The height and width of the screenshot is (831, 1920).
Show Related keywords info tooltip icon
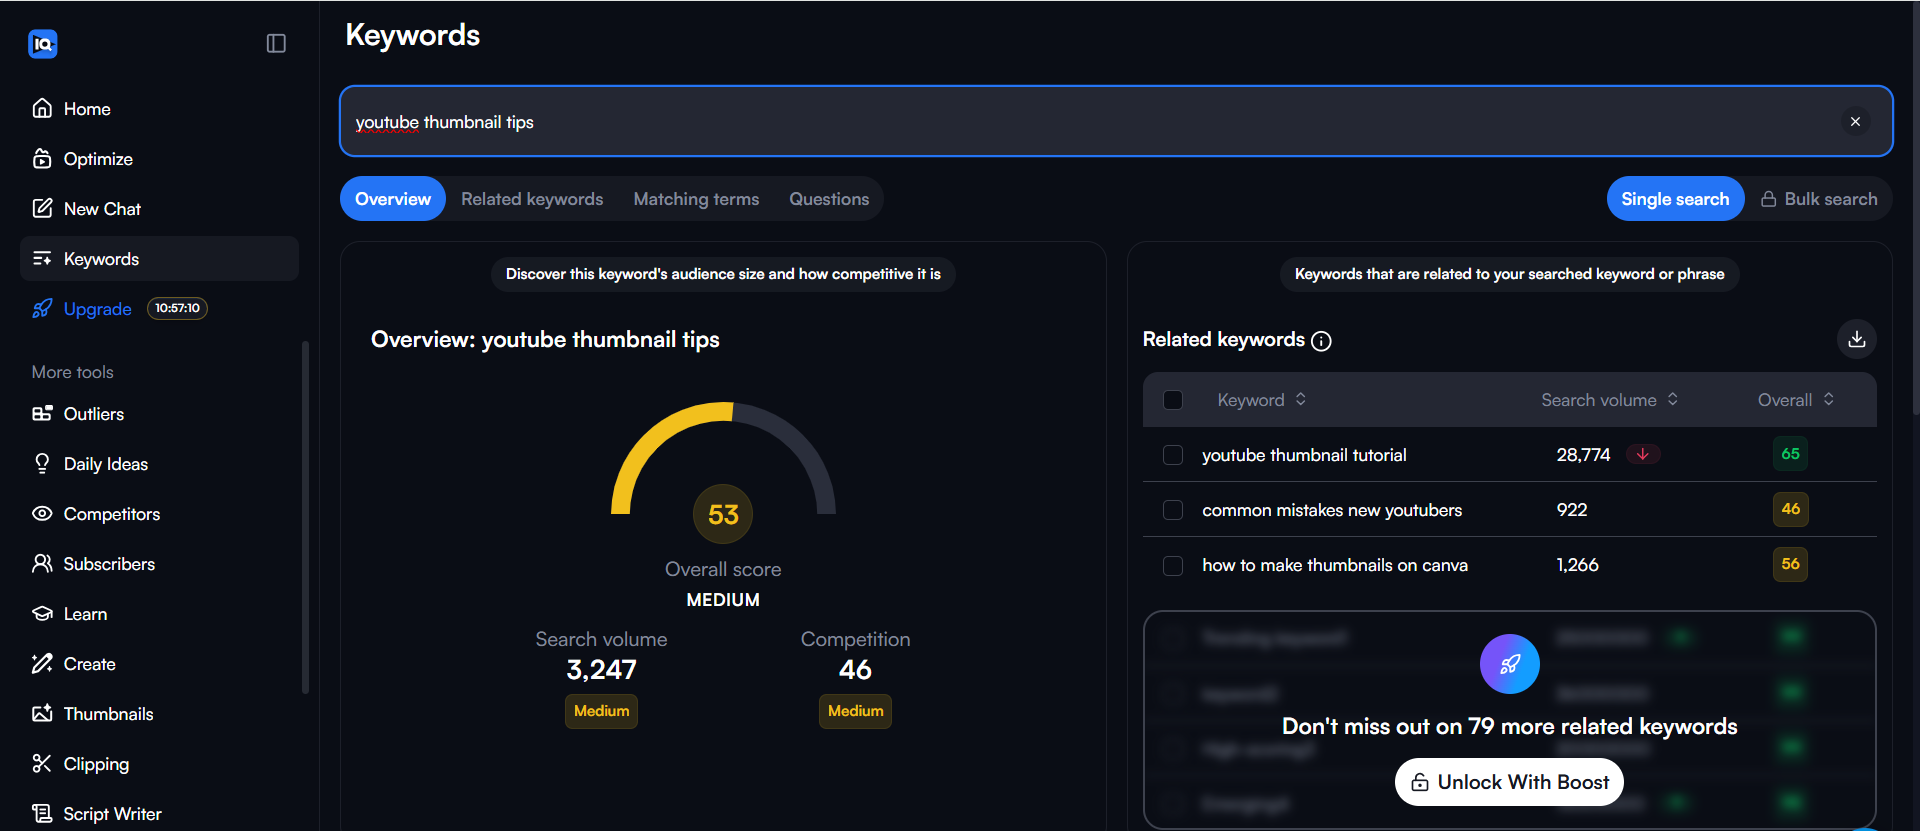click(1321, 341)
